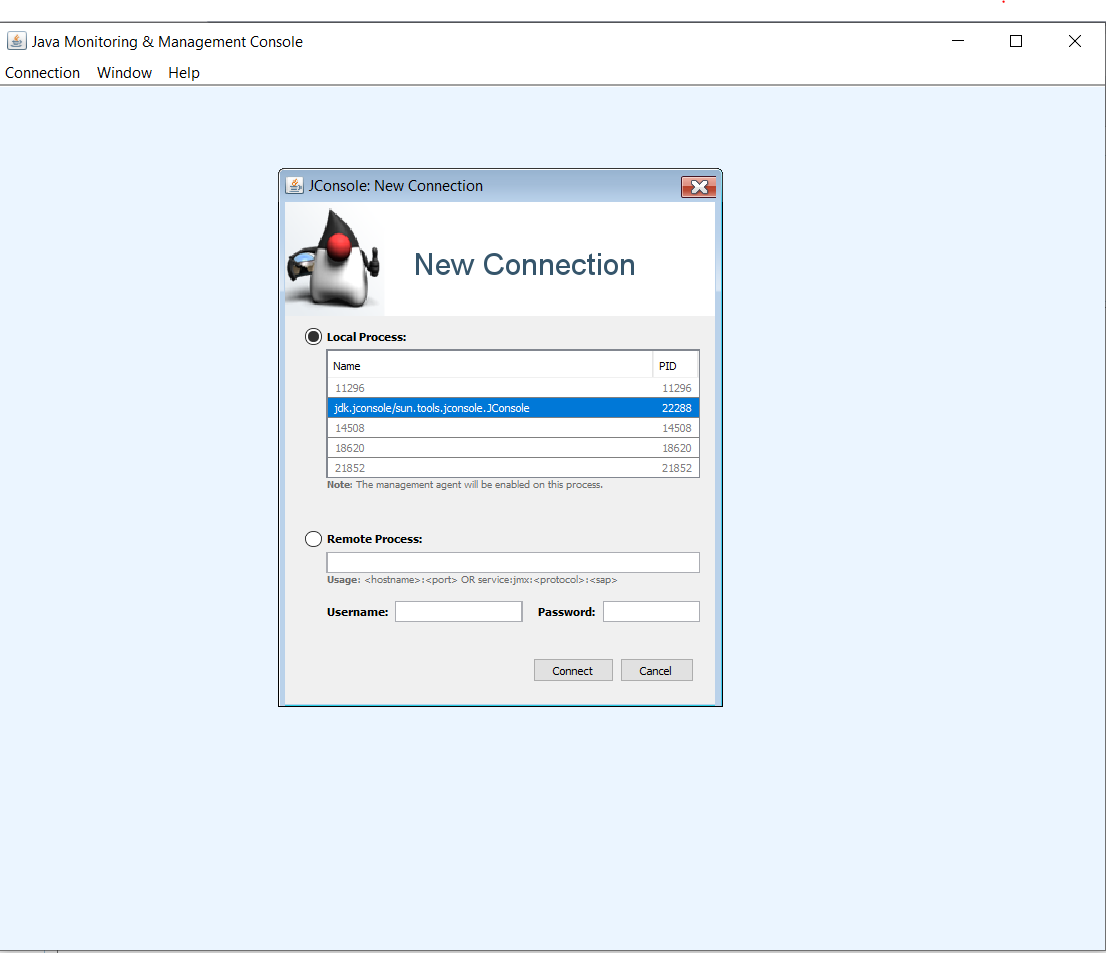
Task: Click the Name column header
Action: point(490,365)
